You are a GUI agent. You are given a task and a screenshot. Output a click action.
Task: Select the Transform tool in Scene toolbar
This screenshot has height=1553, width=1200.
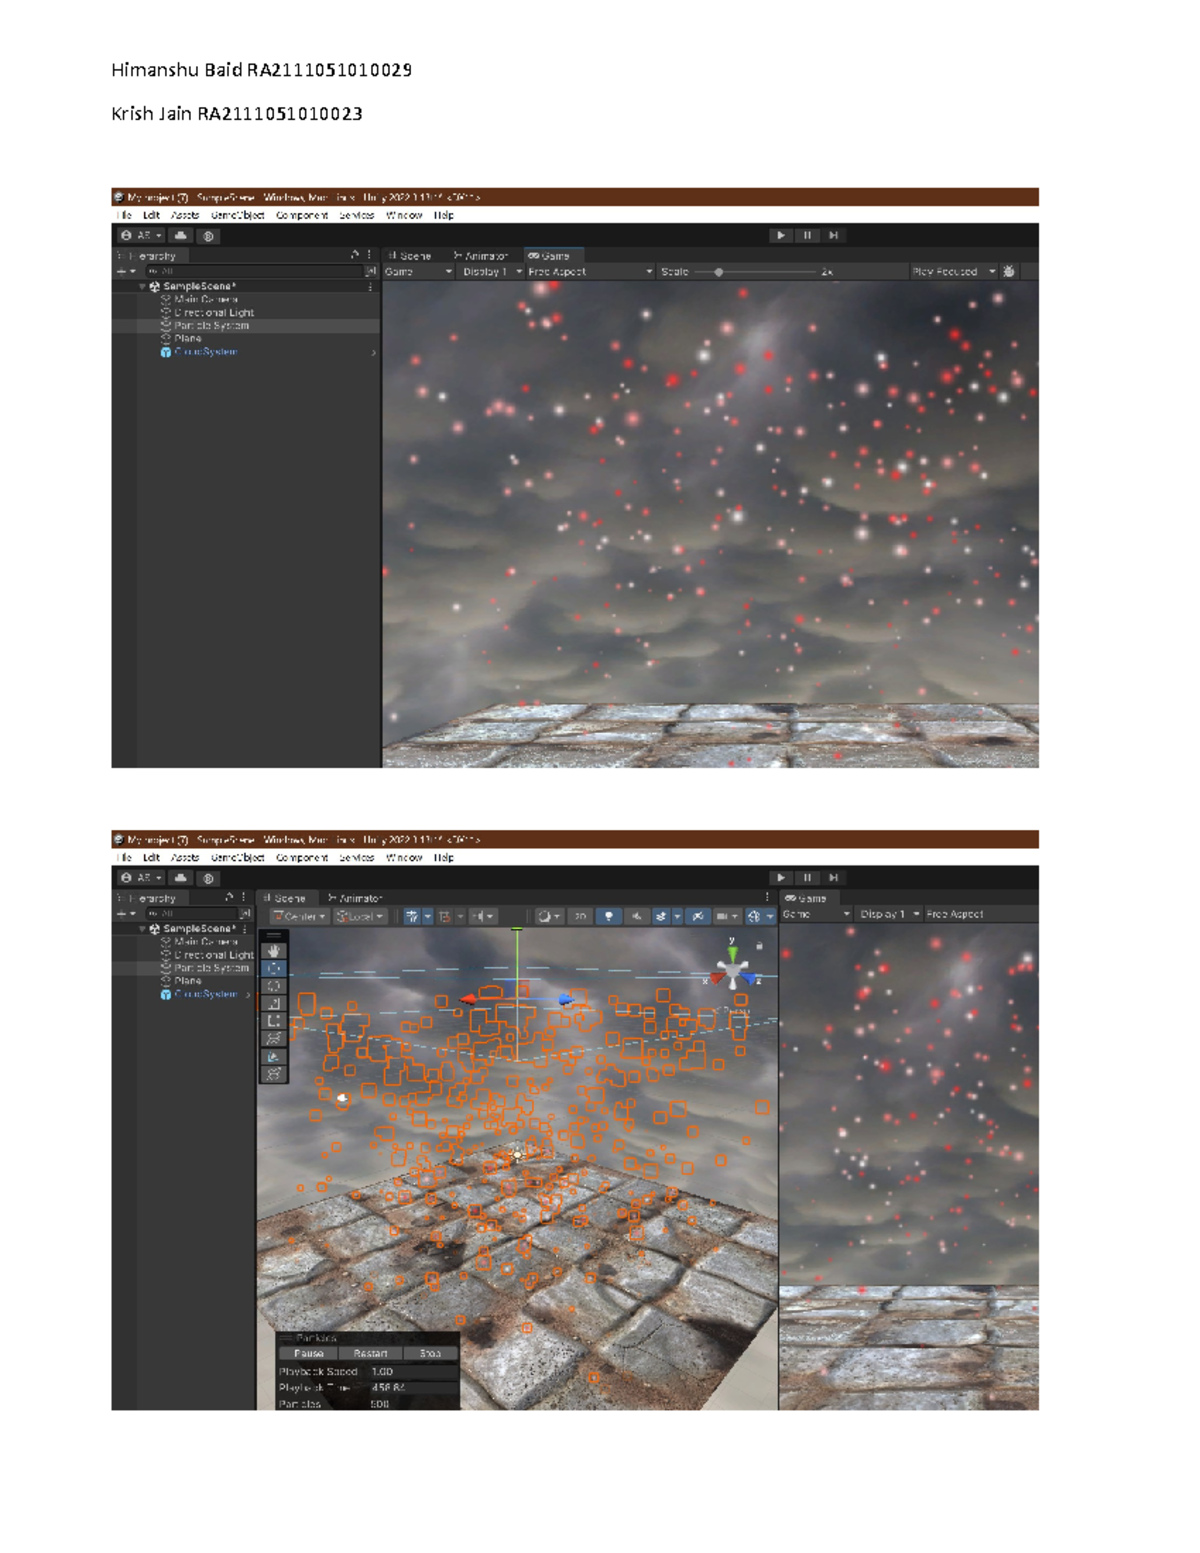[273, 1039]
